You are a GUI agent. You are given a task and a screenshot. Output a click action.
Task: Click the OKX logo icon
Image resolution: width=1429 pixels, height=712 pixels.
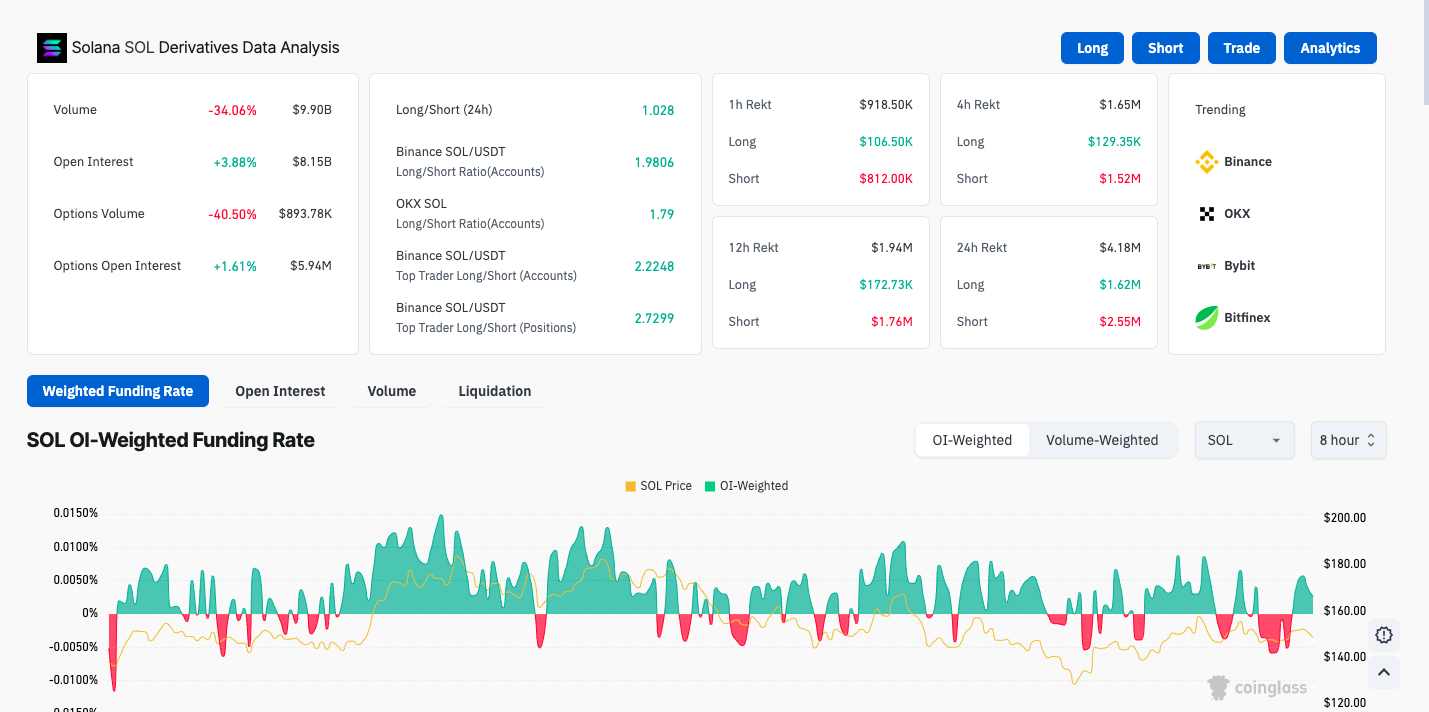(x=1207, y=214)
